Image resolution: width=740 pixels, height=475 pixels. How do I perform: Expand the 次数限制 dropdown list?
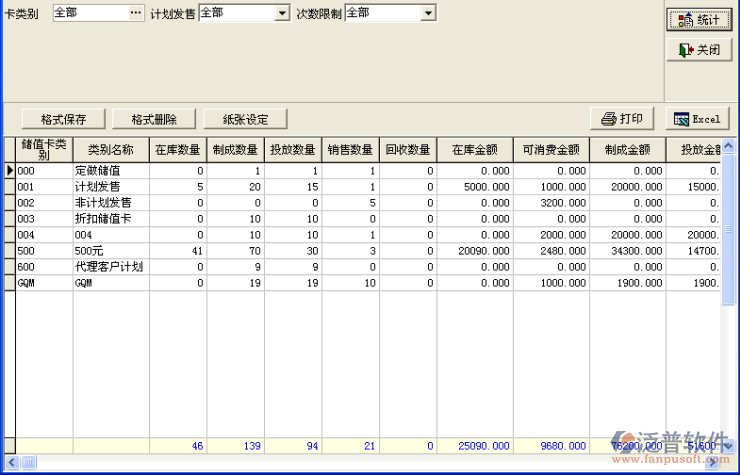[428, 13]
